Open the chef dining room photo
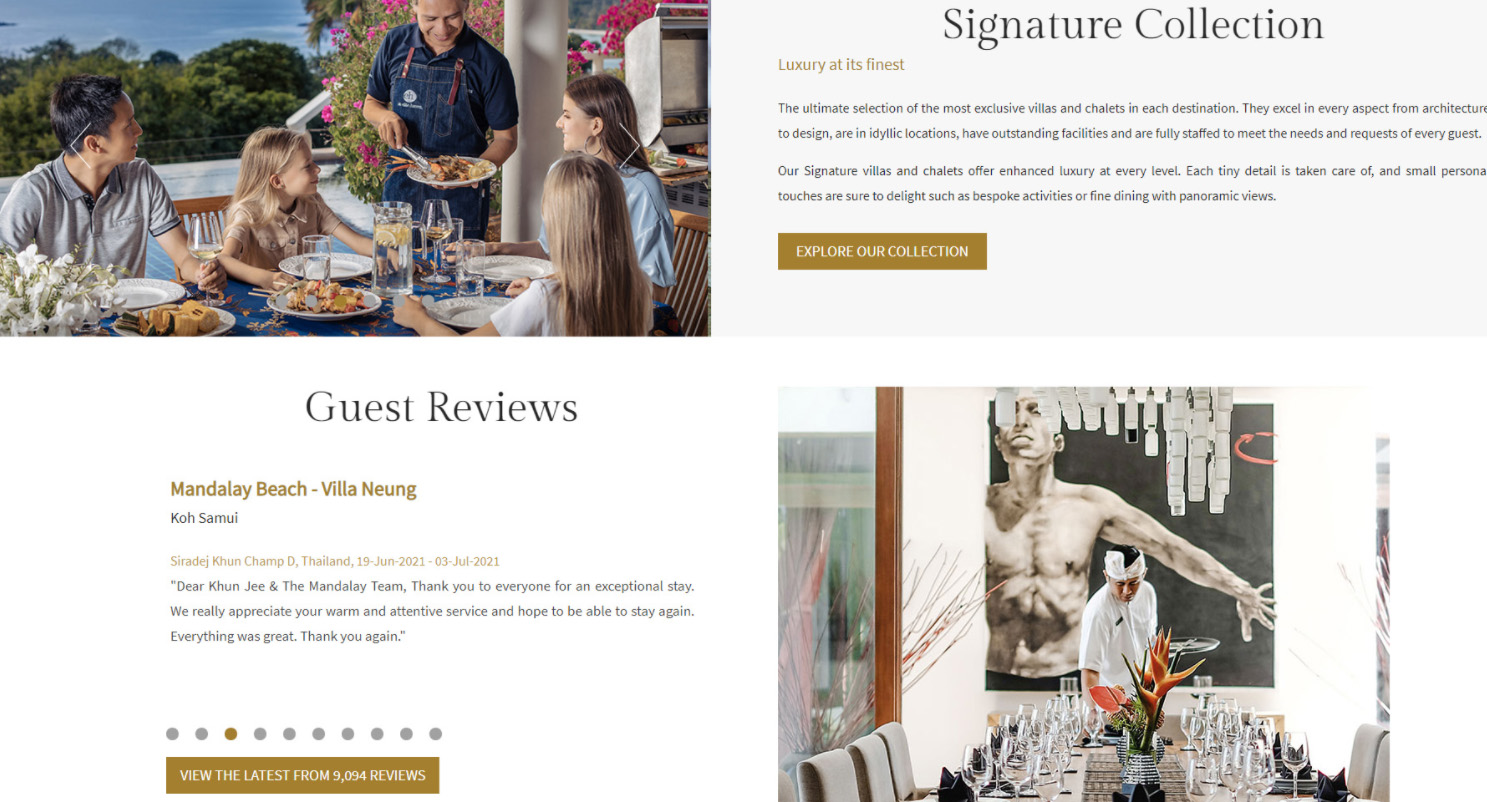The width and height of the screenshot is (1487, 802). [1083, 594]
